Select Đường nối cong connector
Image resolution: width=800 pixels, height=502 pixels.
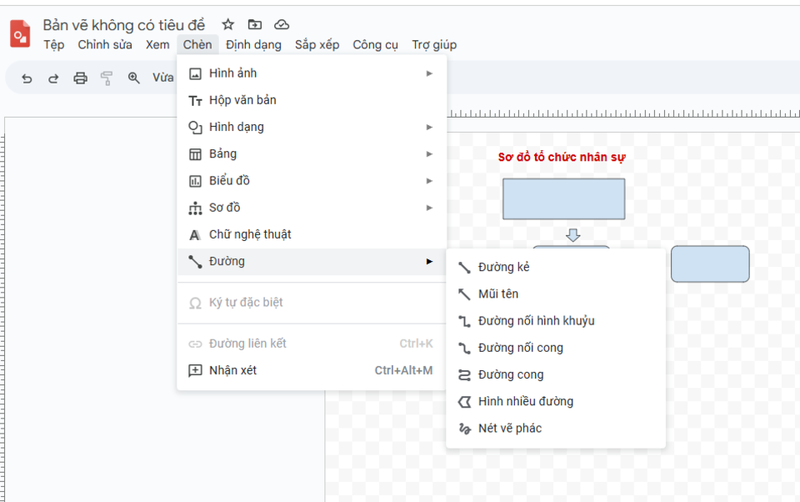556,348
